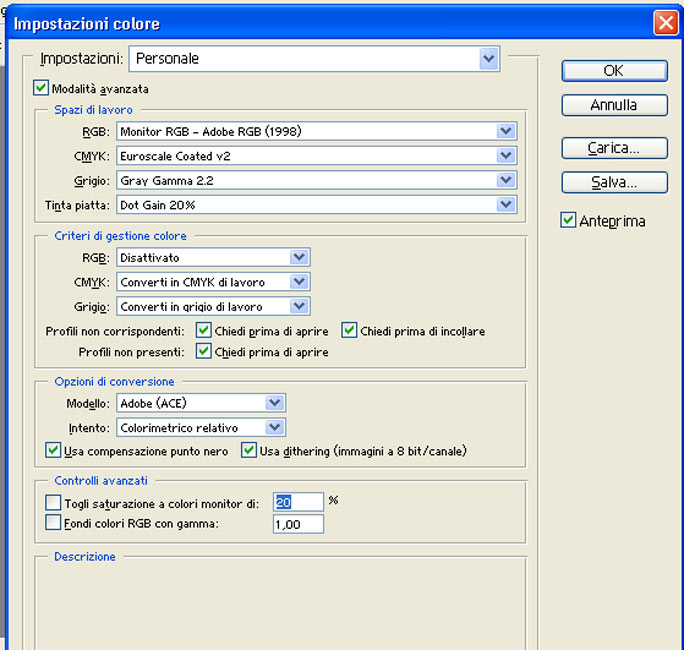Disable Modalità avanzata checkbox
This screenshot has height=650, width=684.
[41, 88]
